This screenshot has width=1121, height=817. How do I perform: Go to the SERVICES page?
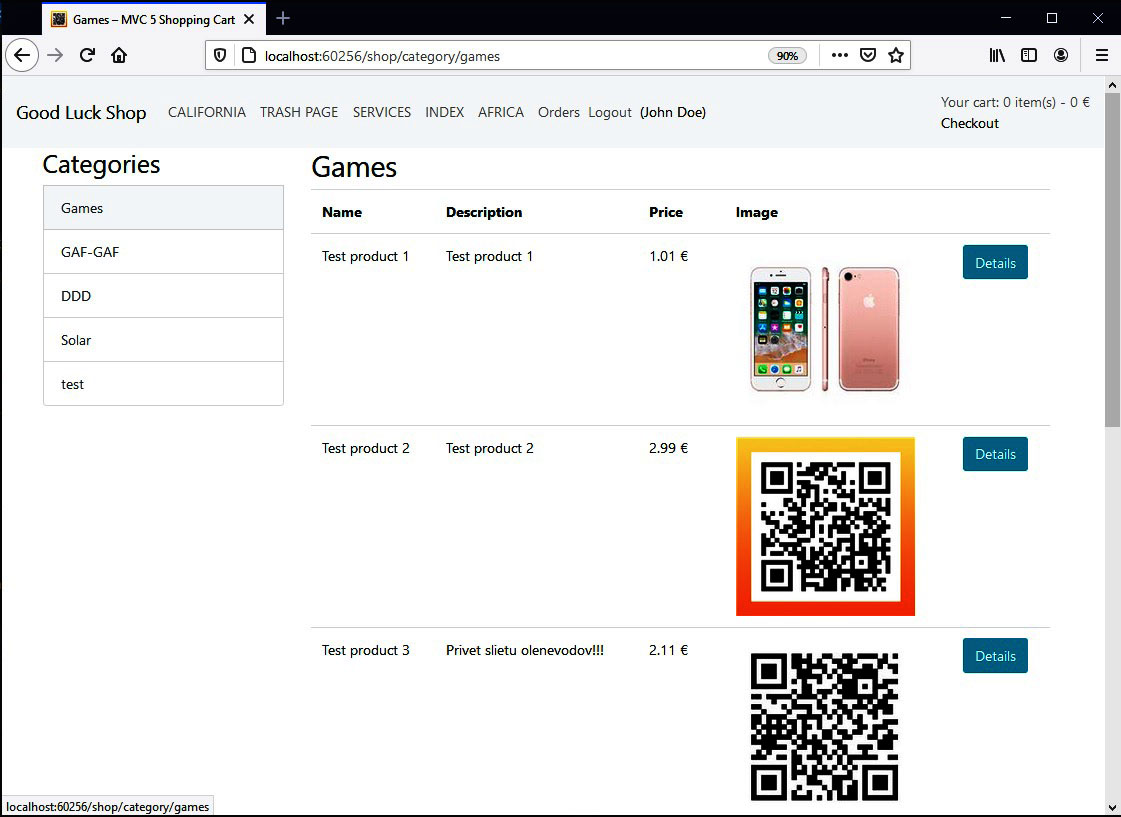[382, 112]
